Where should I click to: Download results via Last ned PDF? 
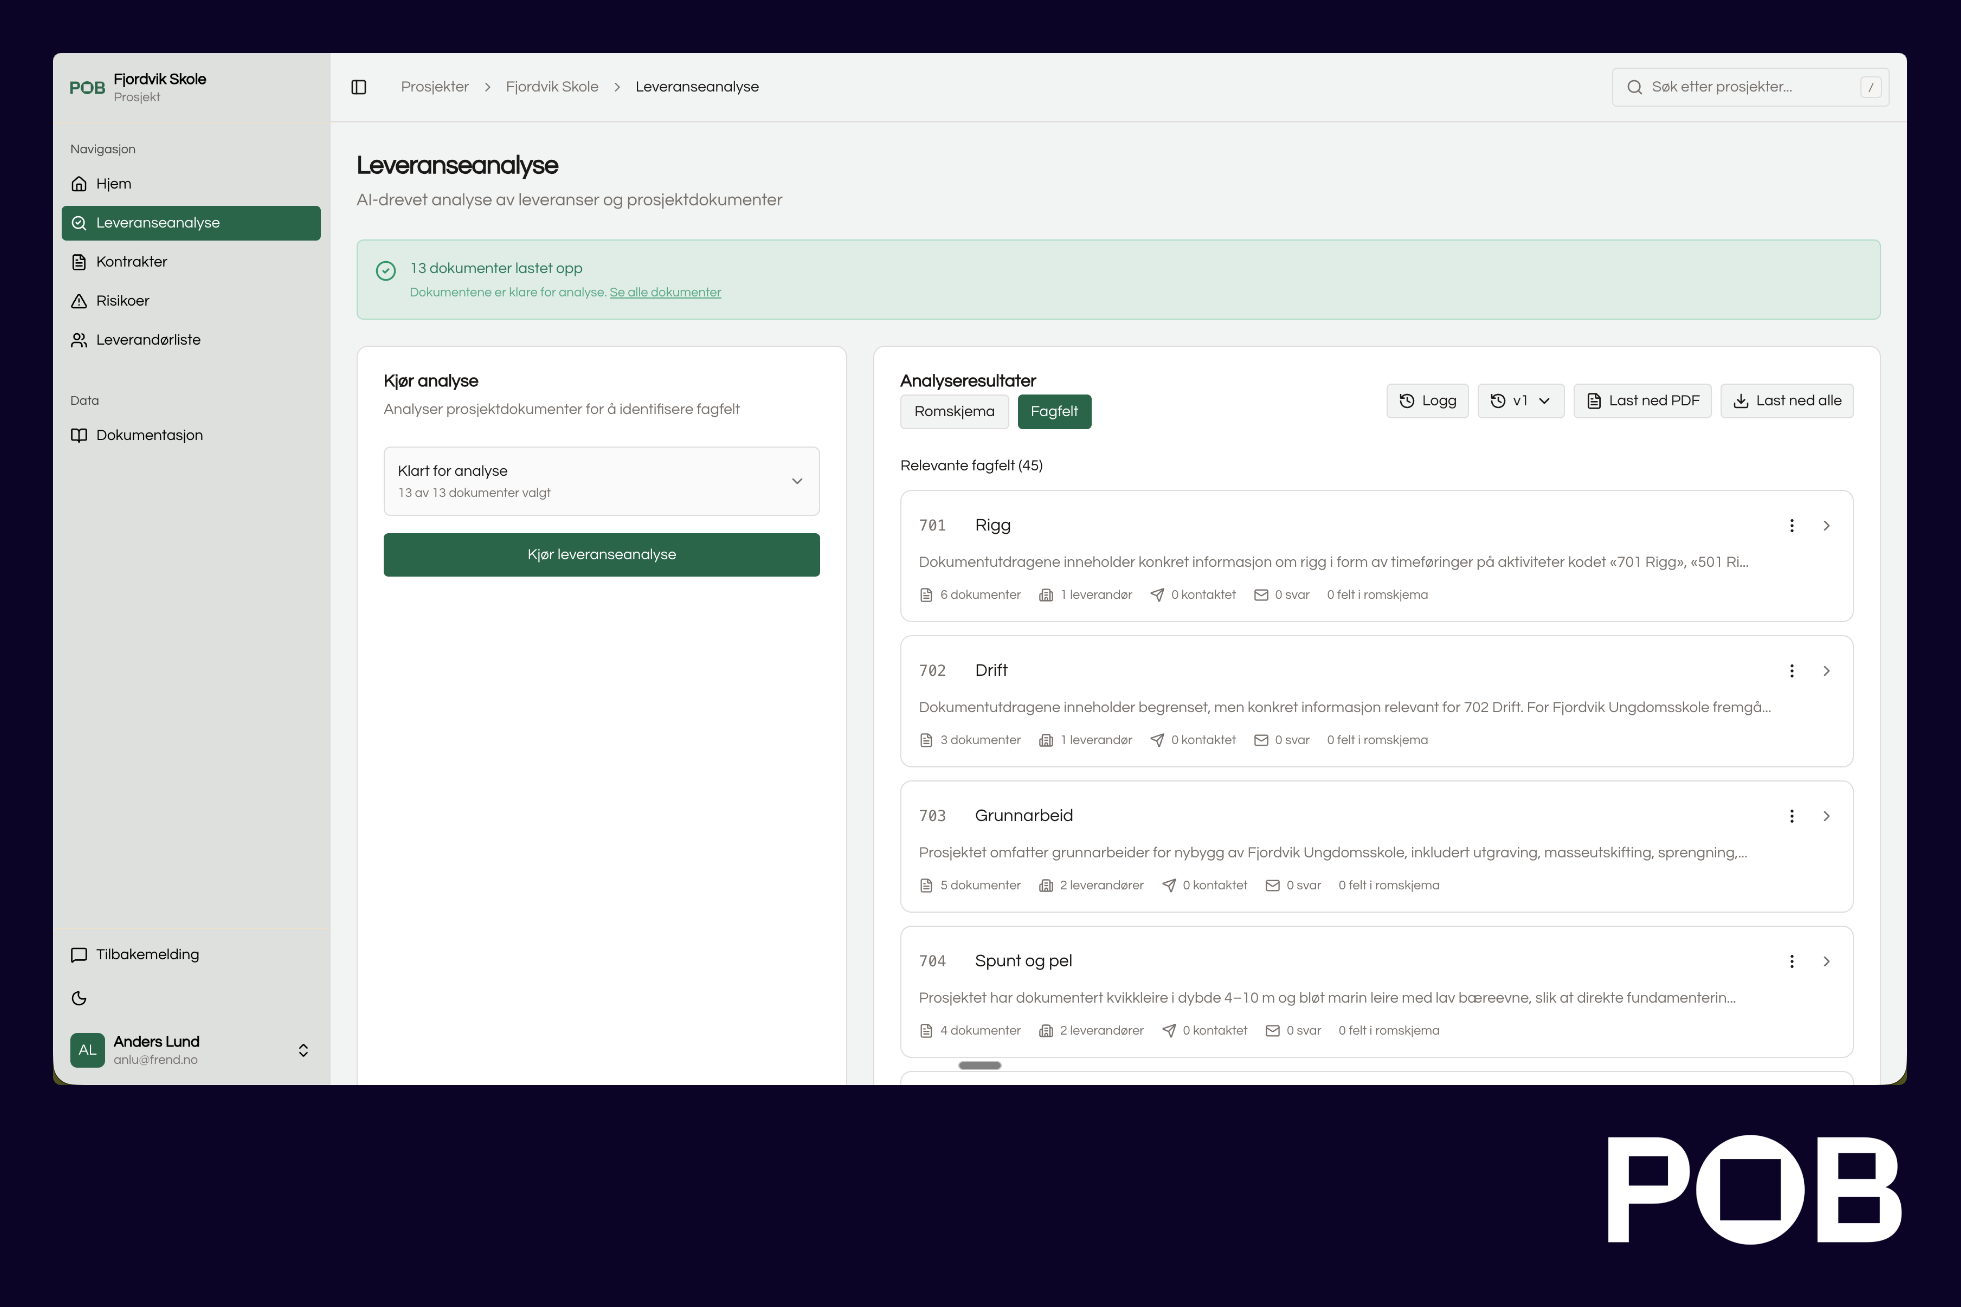[x=1642, y=401]
